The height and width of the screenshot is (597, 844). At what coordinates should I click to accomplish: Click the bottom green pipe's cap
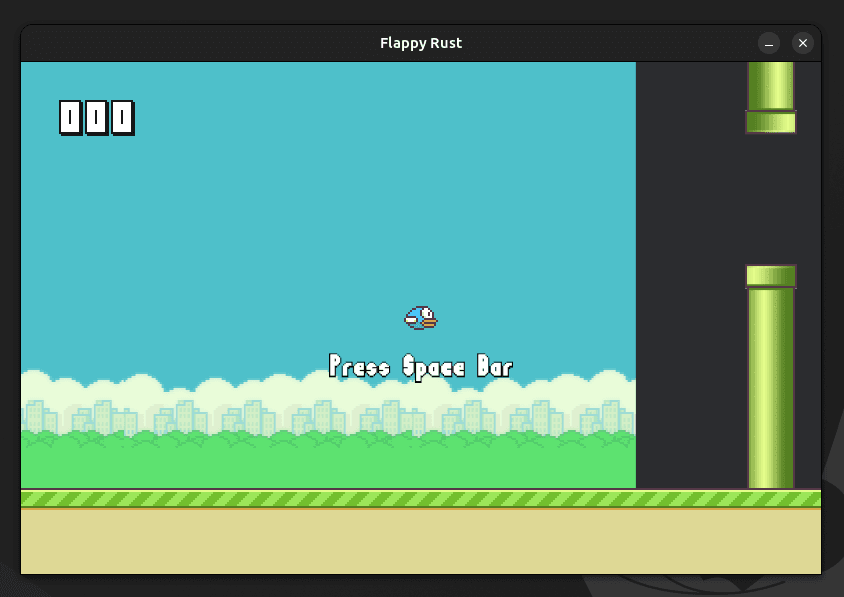[x=771, y=276]
